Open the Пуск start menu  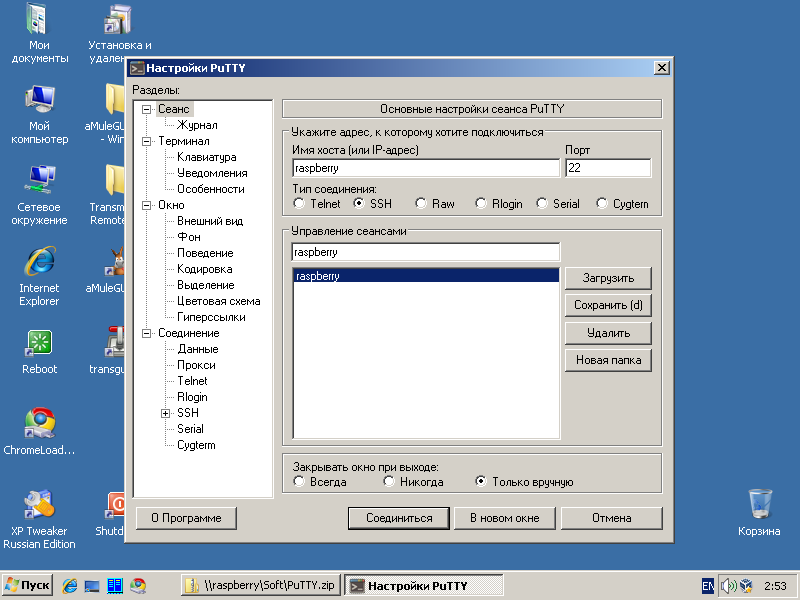[28, 585]
